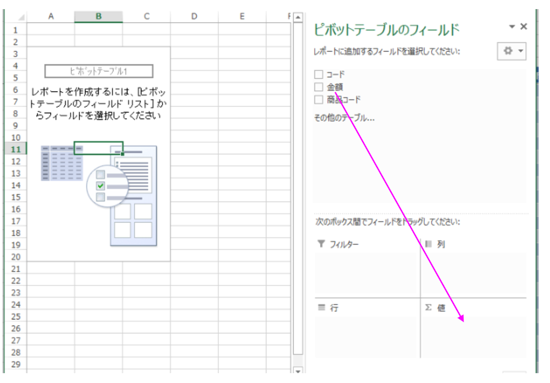Click the columns icon beside 列
This screenshot has width=550, height=383.
(428, 244)
